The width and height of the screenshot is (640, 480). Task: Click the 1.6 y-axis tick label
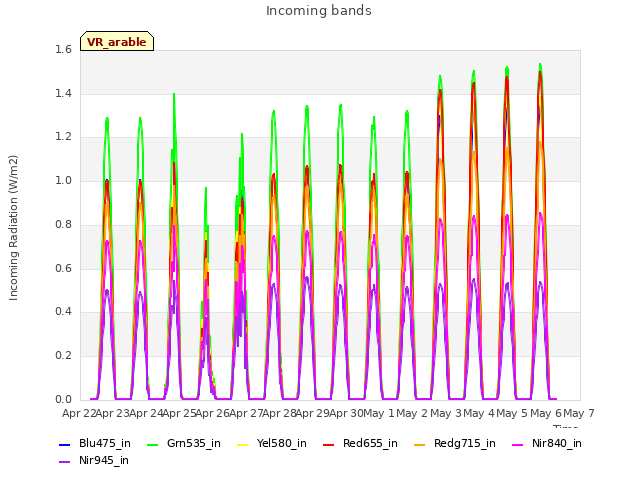[x=63, y=49]
